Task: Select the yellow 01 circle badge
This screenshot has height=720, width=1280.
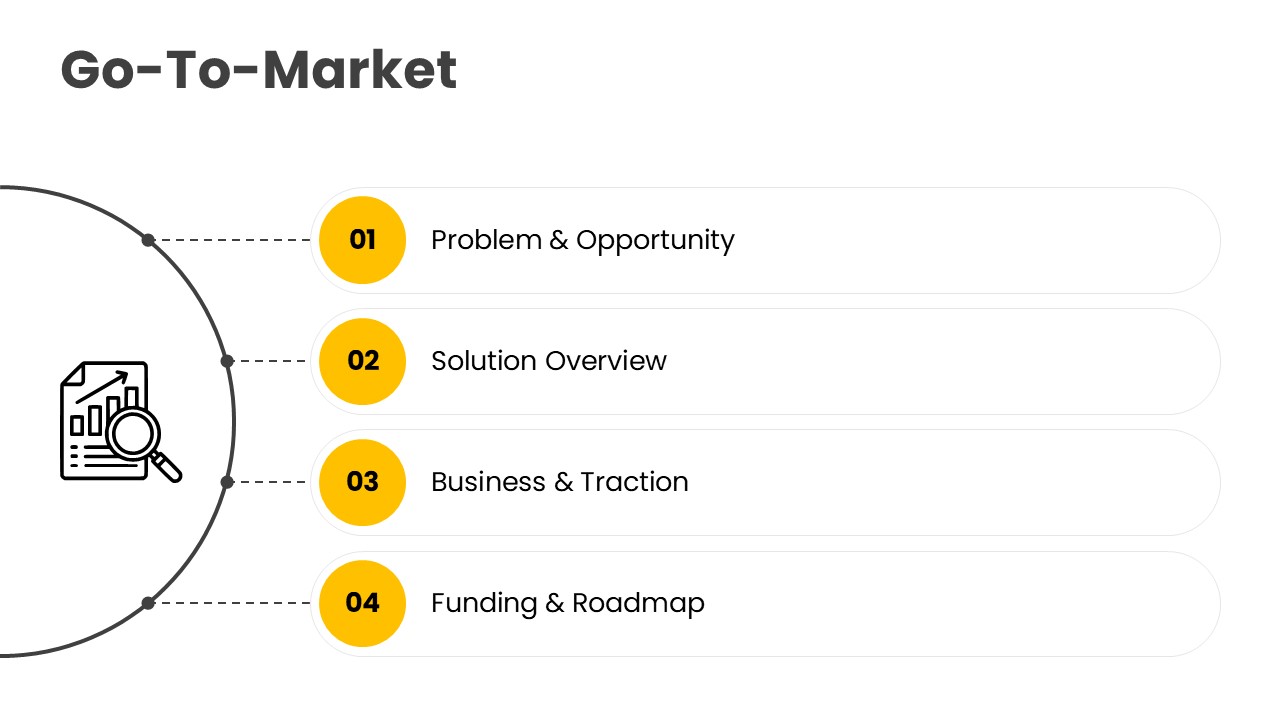Action: pyautogui.click(x=362, y=240)
